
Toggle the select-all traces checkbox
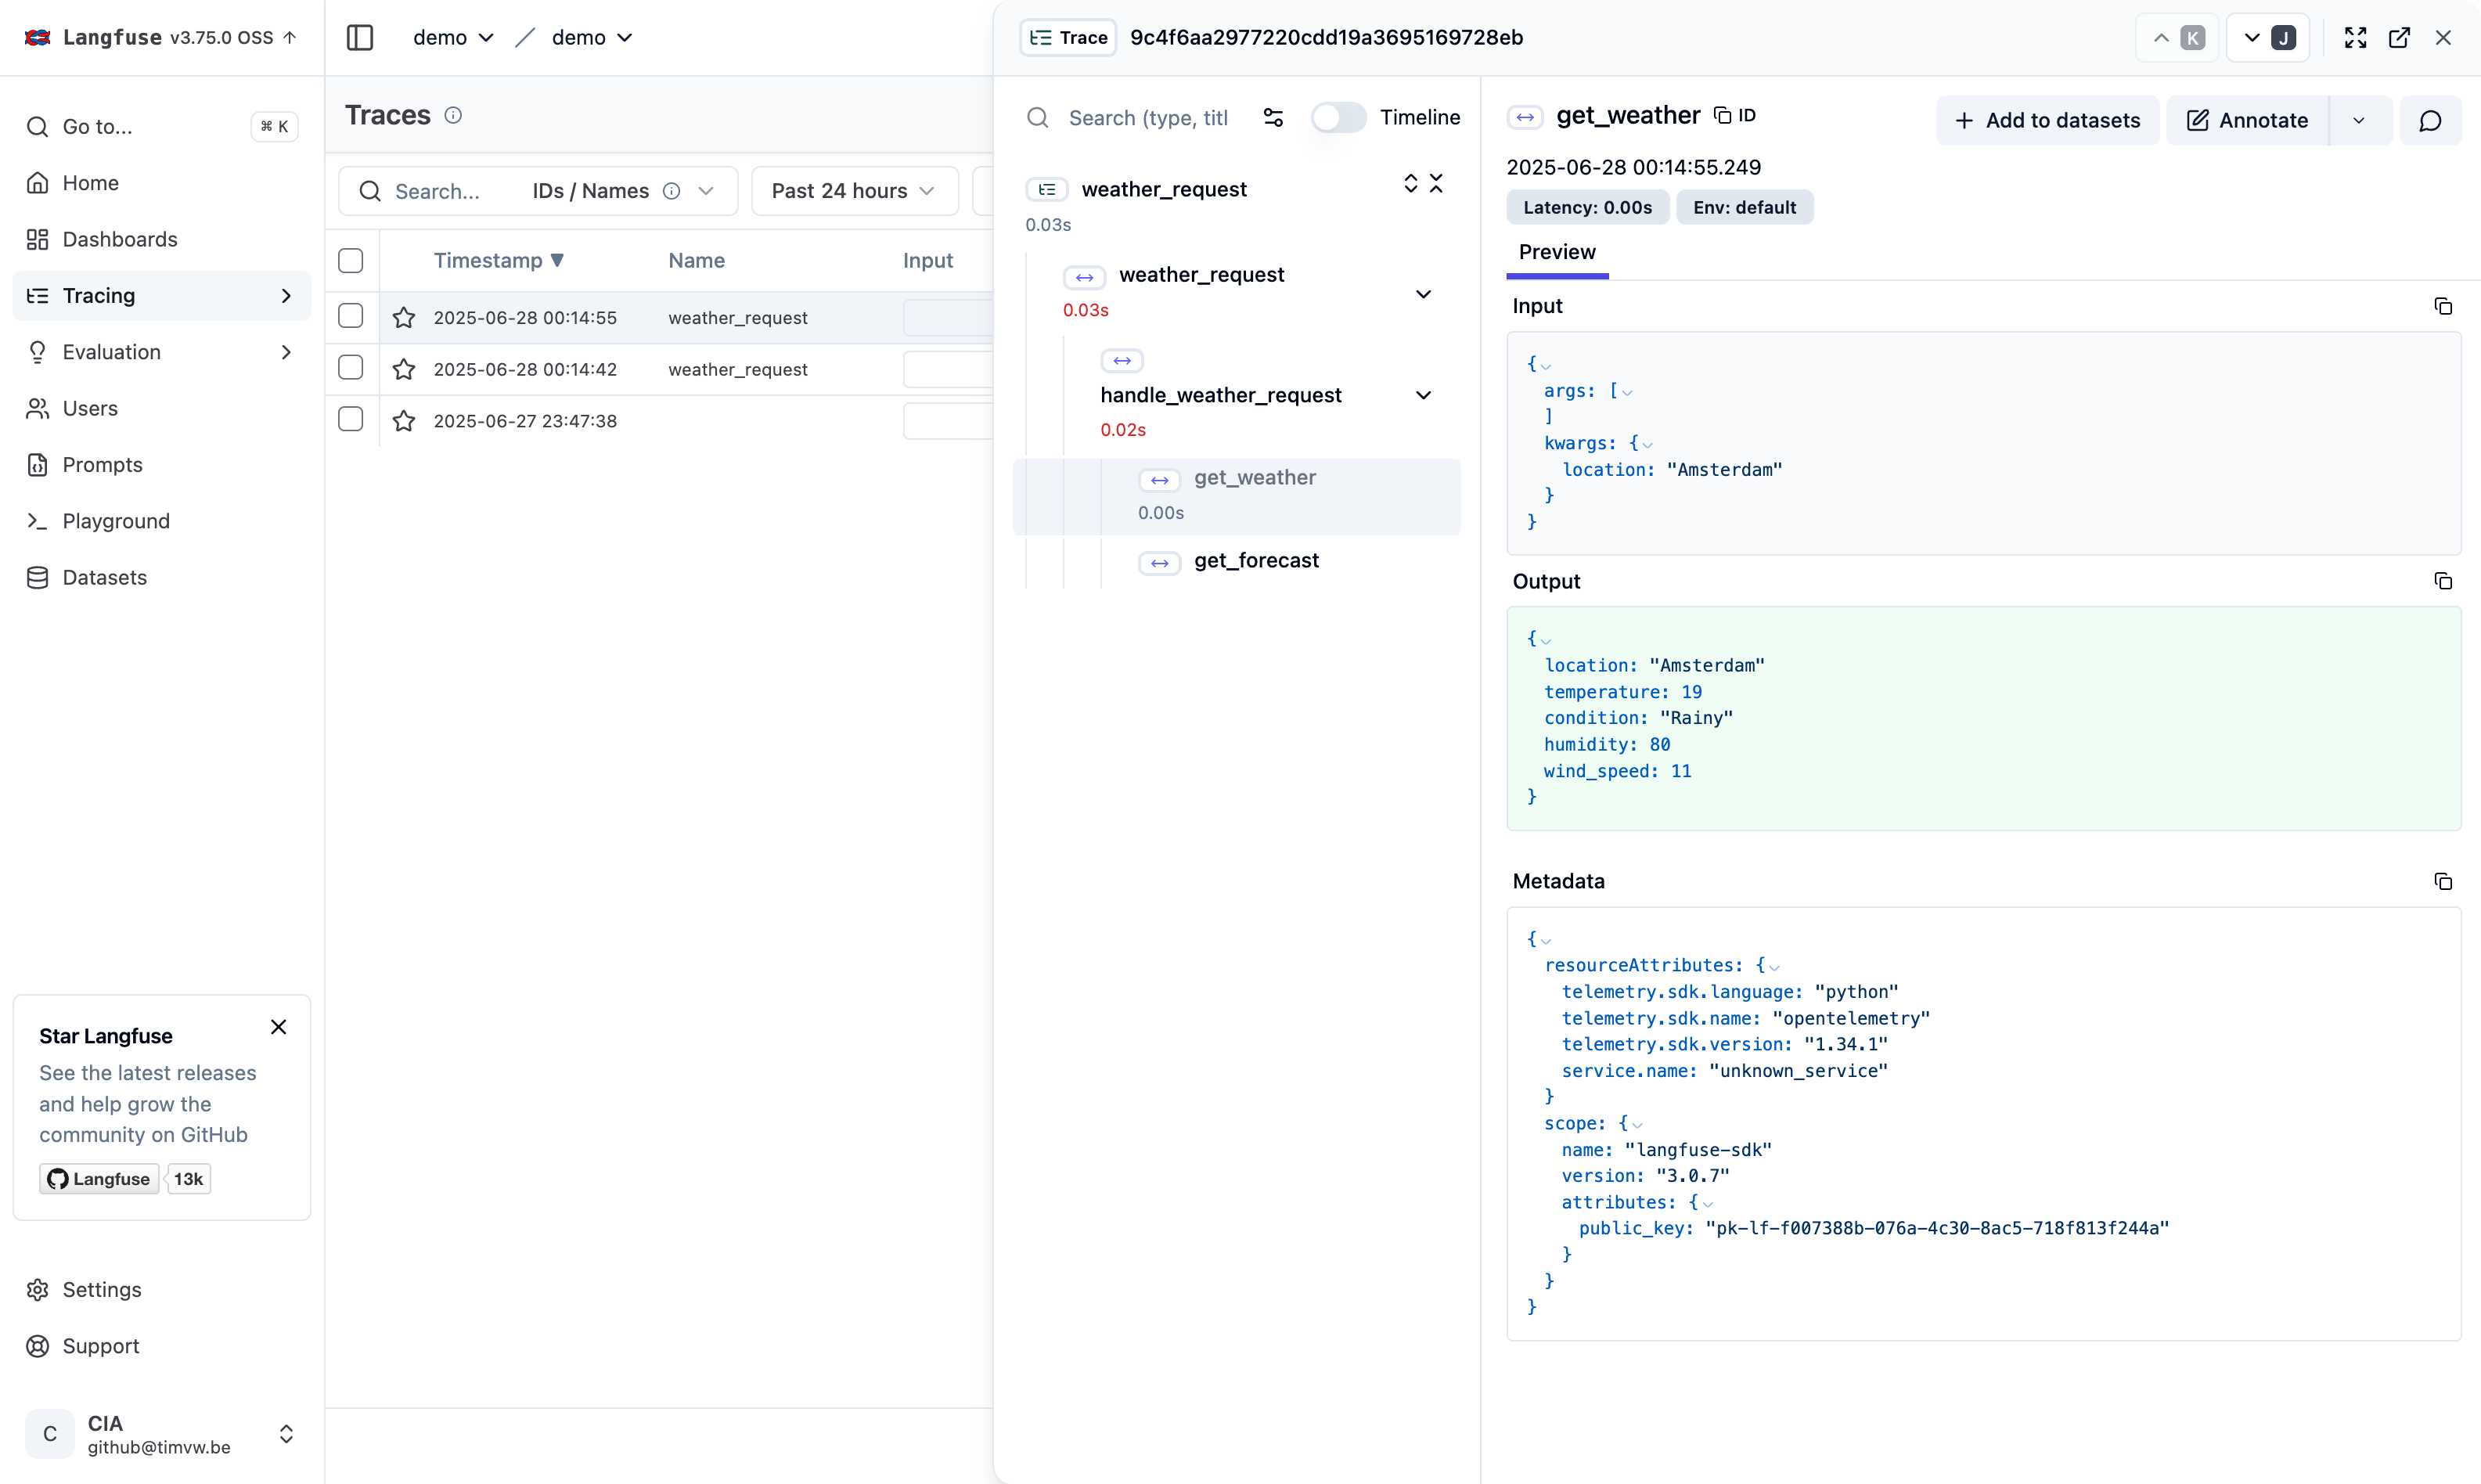click(x=351, y=261)
